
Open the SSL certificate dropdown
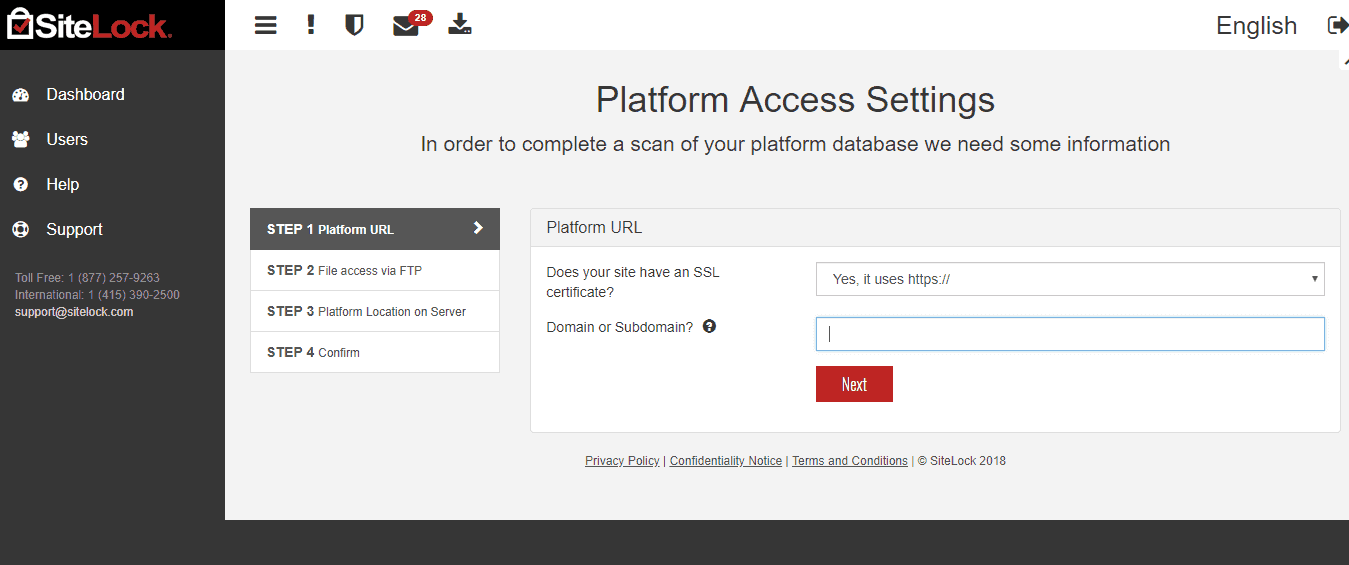click(1070, 279)
